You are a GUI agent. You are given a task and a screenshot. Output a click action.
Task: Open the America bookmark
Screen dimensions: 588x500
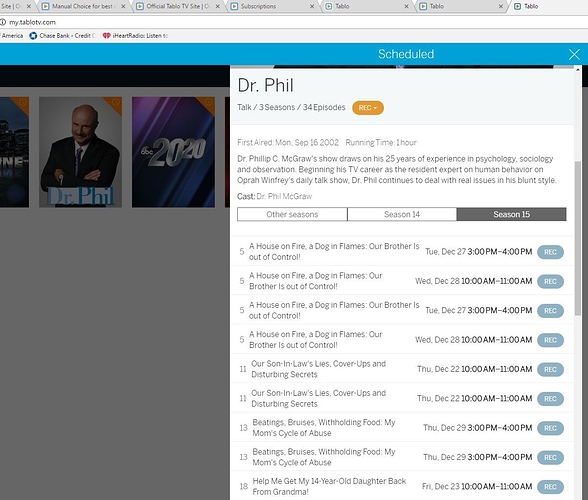12,36
